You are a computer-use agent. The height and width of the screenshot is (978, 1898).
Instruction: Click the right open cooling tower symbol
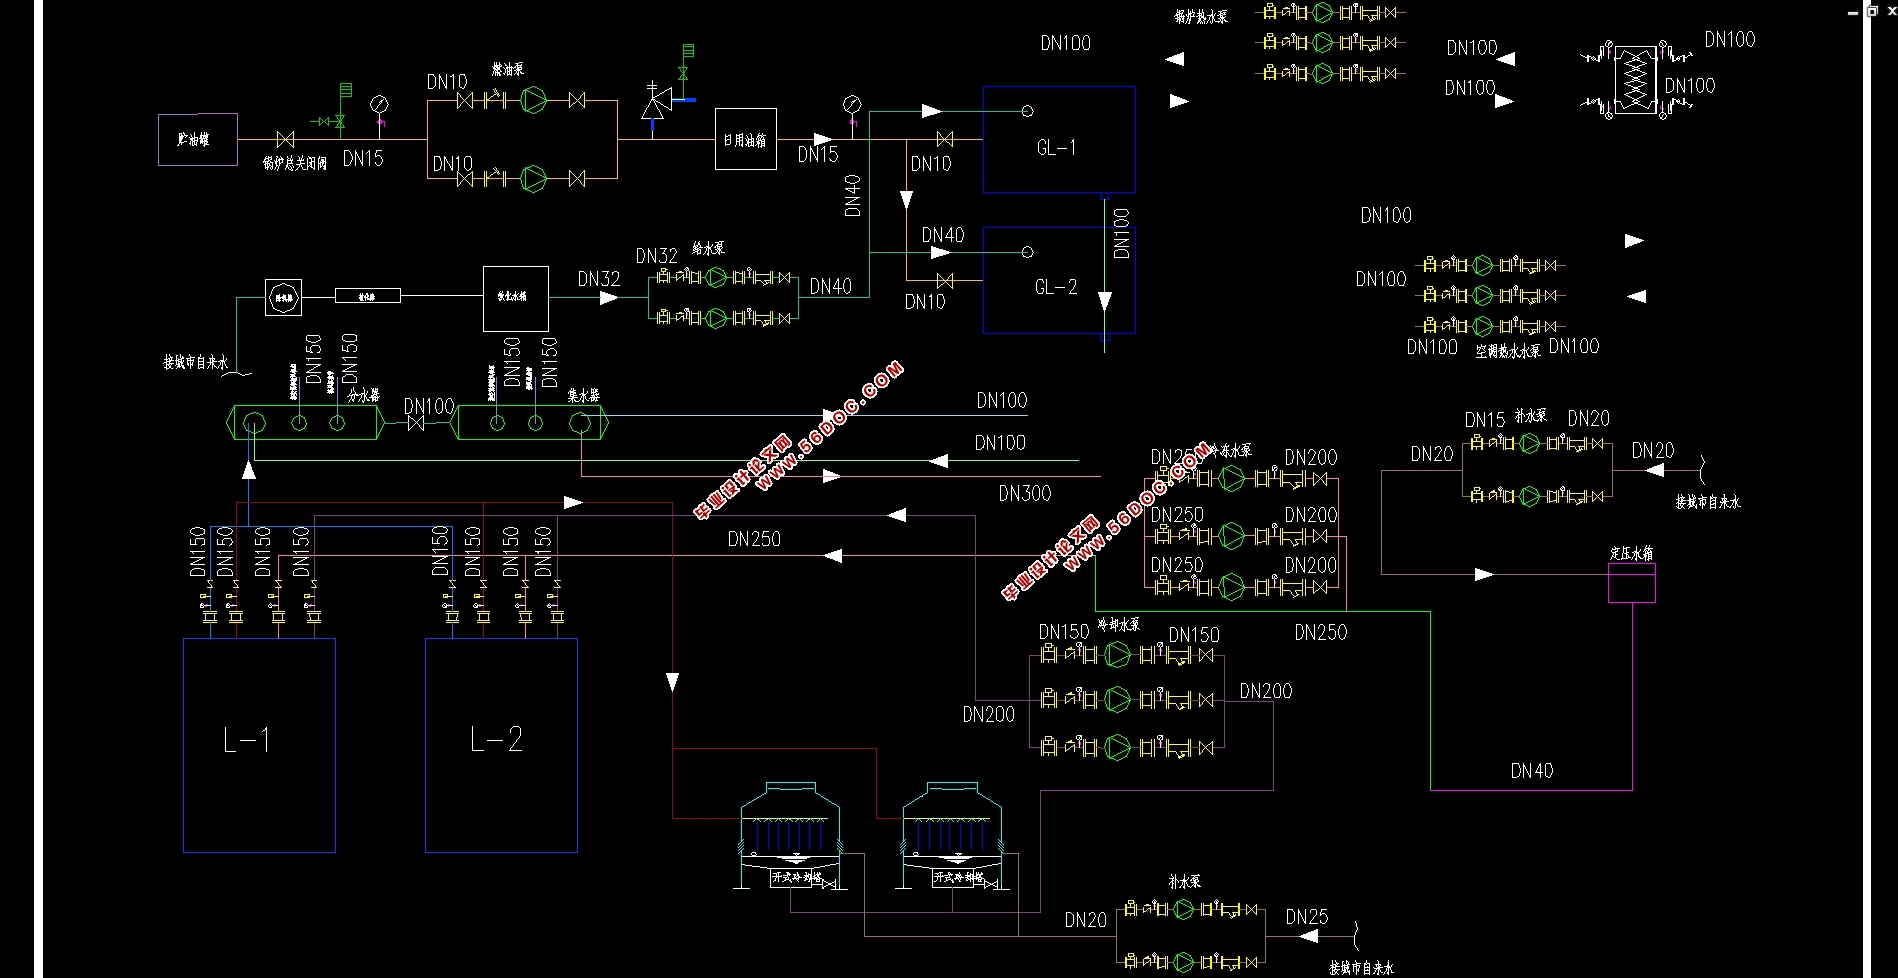pyautogui.click(x=953, y=836)
